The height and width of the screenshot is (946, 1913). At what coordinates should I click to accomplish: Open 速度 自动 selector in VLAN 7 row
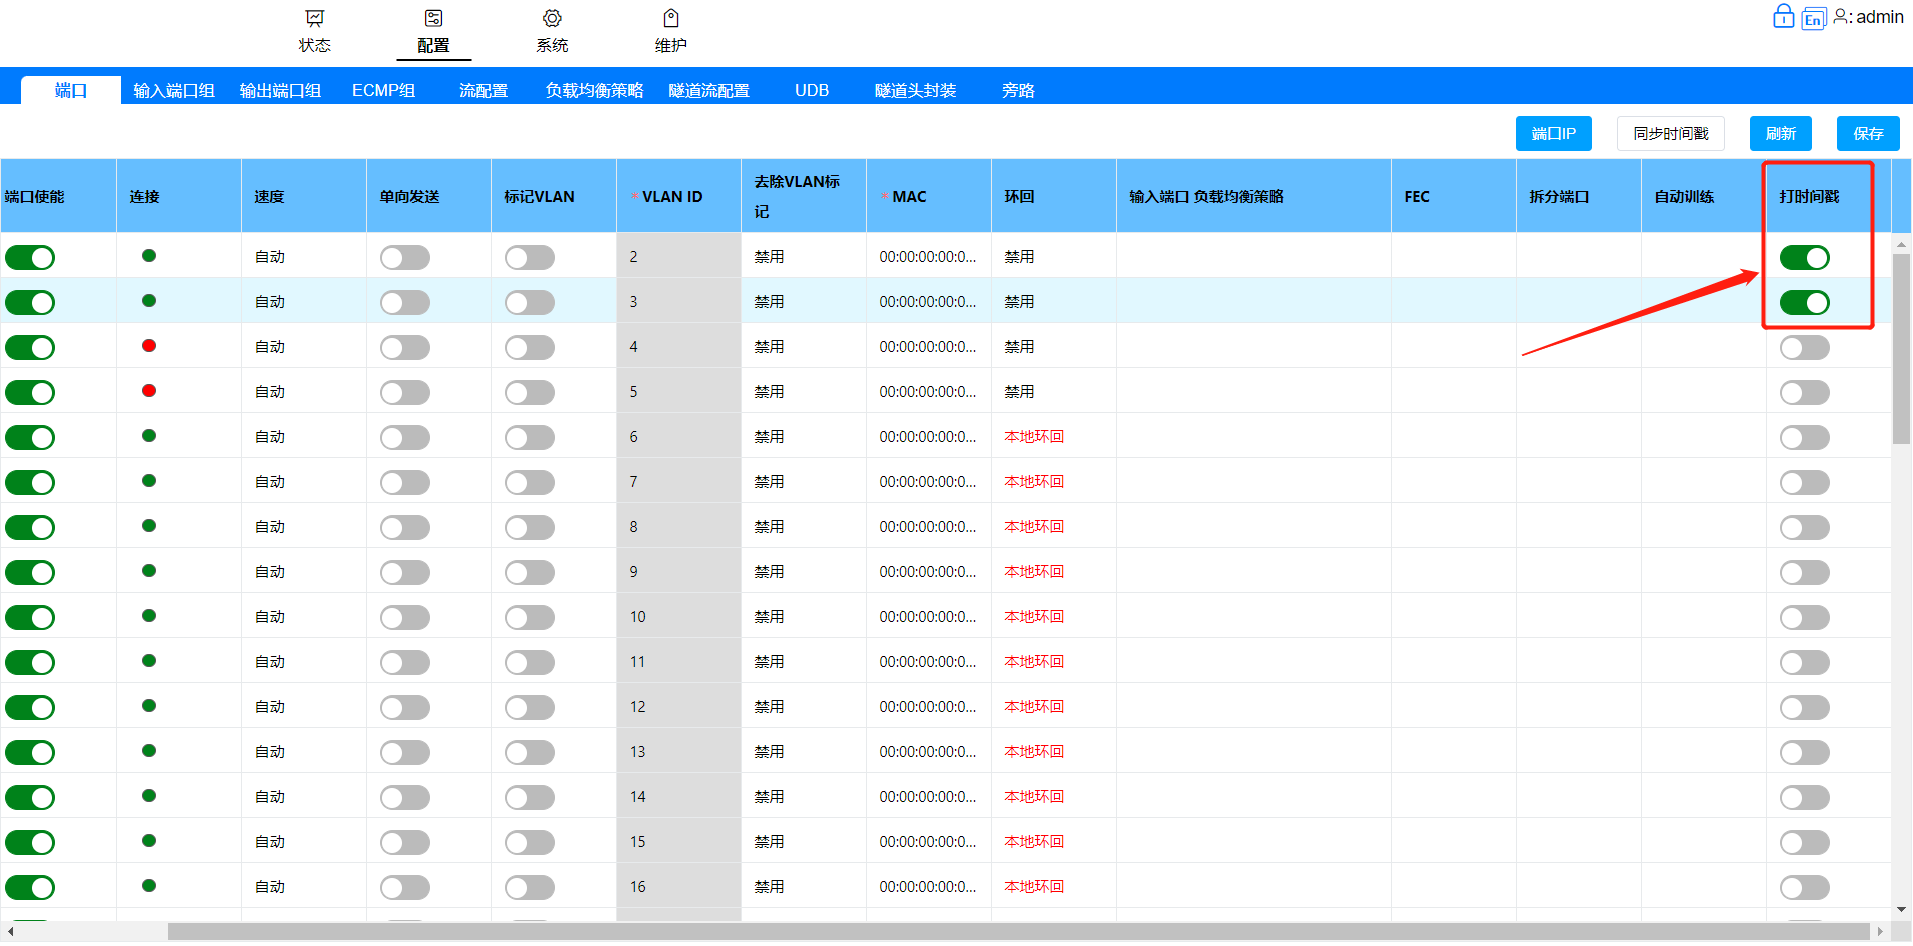point(270,482)
